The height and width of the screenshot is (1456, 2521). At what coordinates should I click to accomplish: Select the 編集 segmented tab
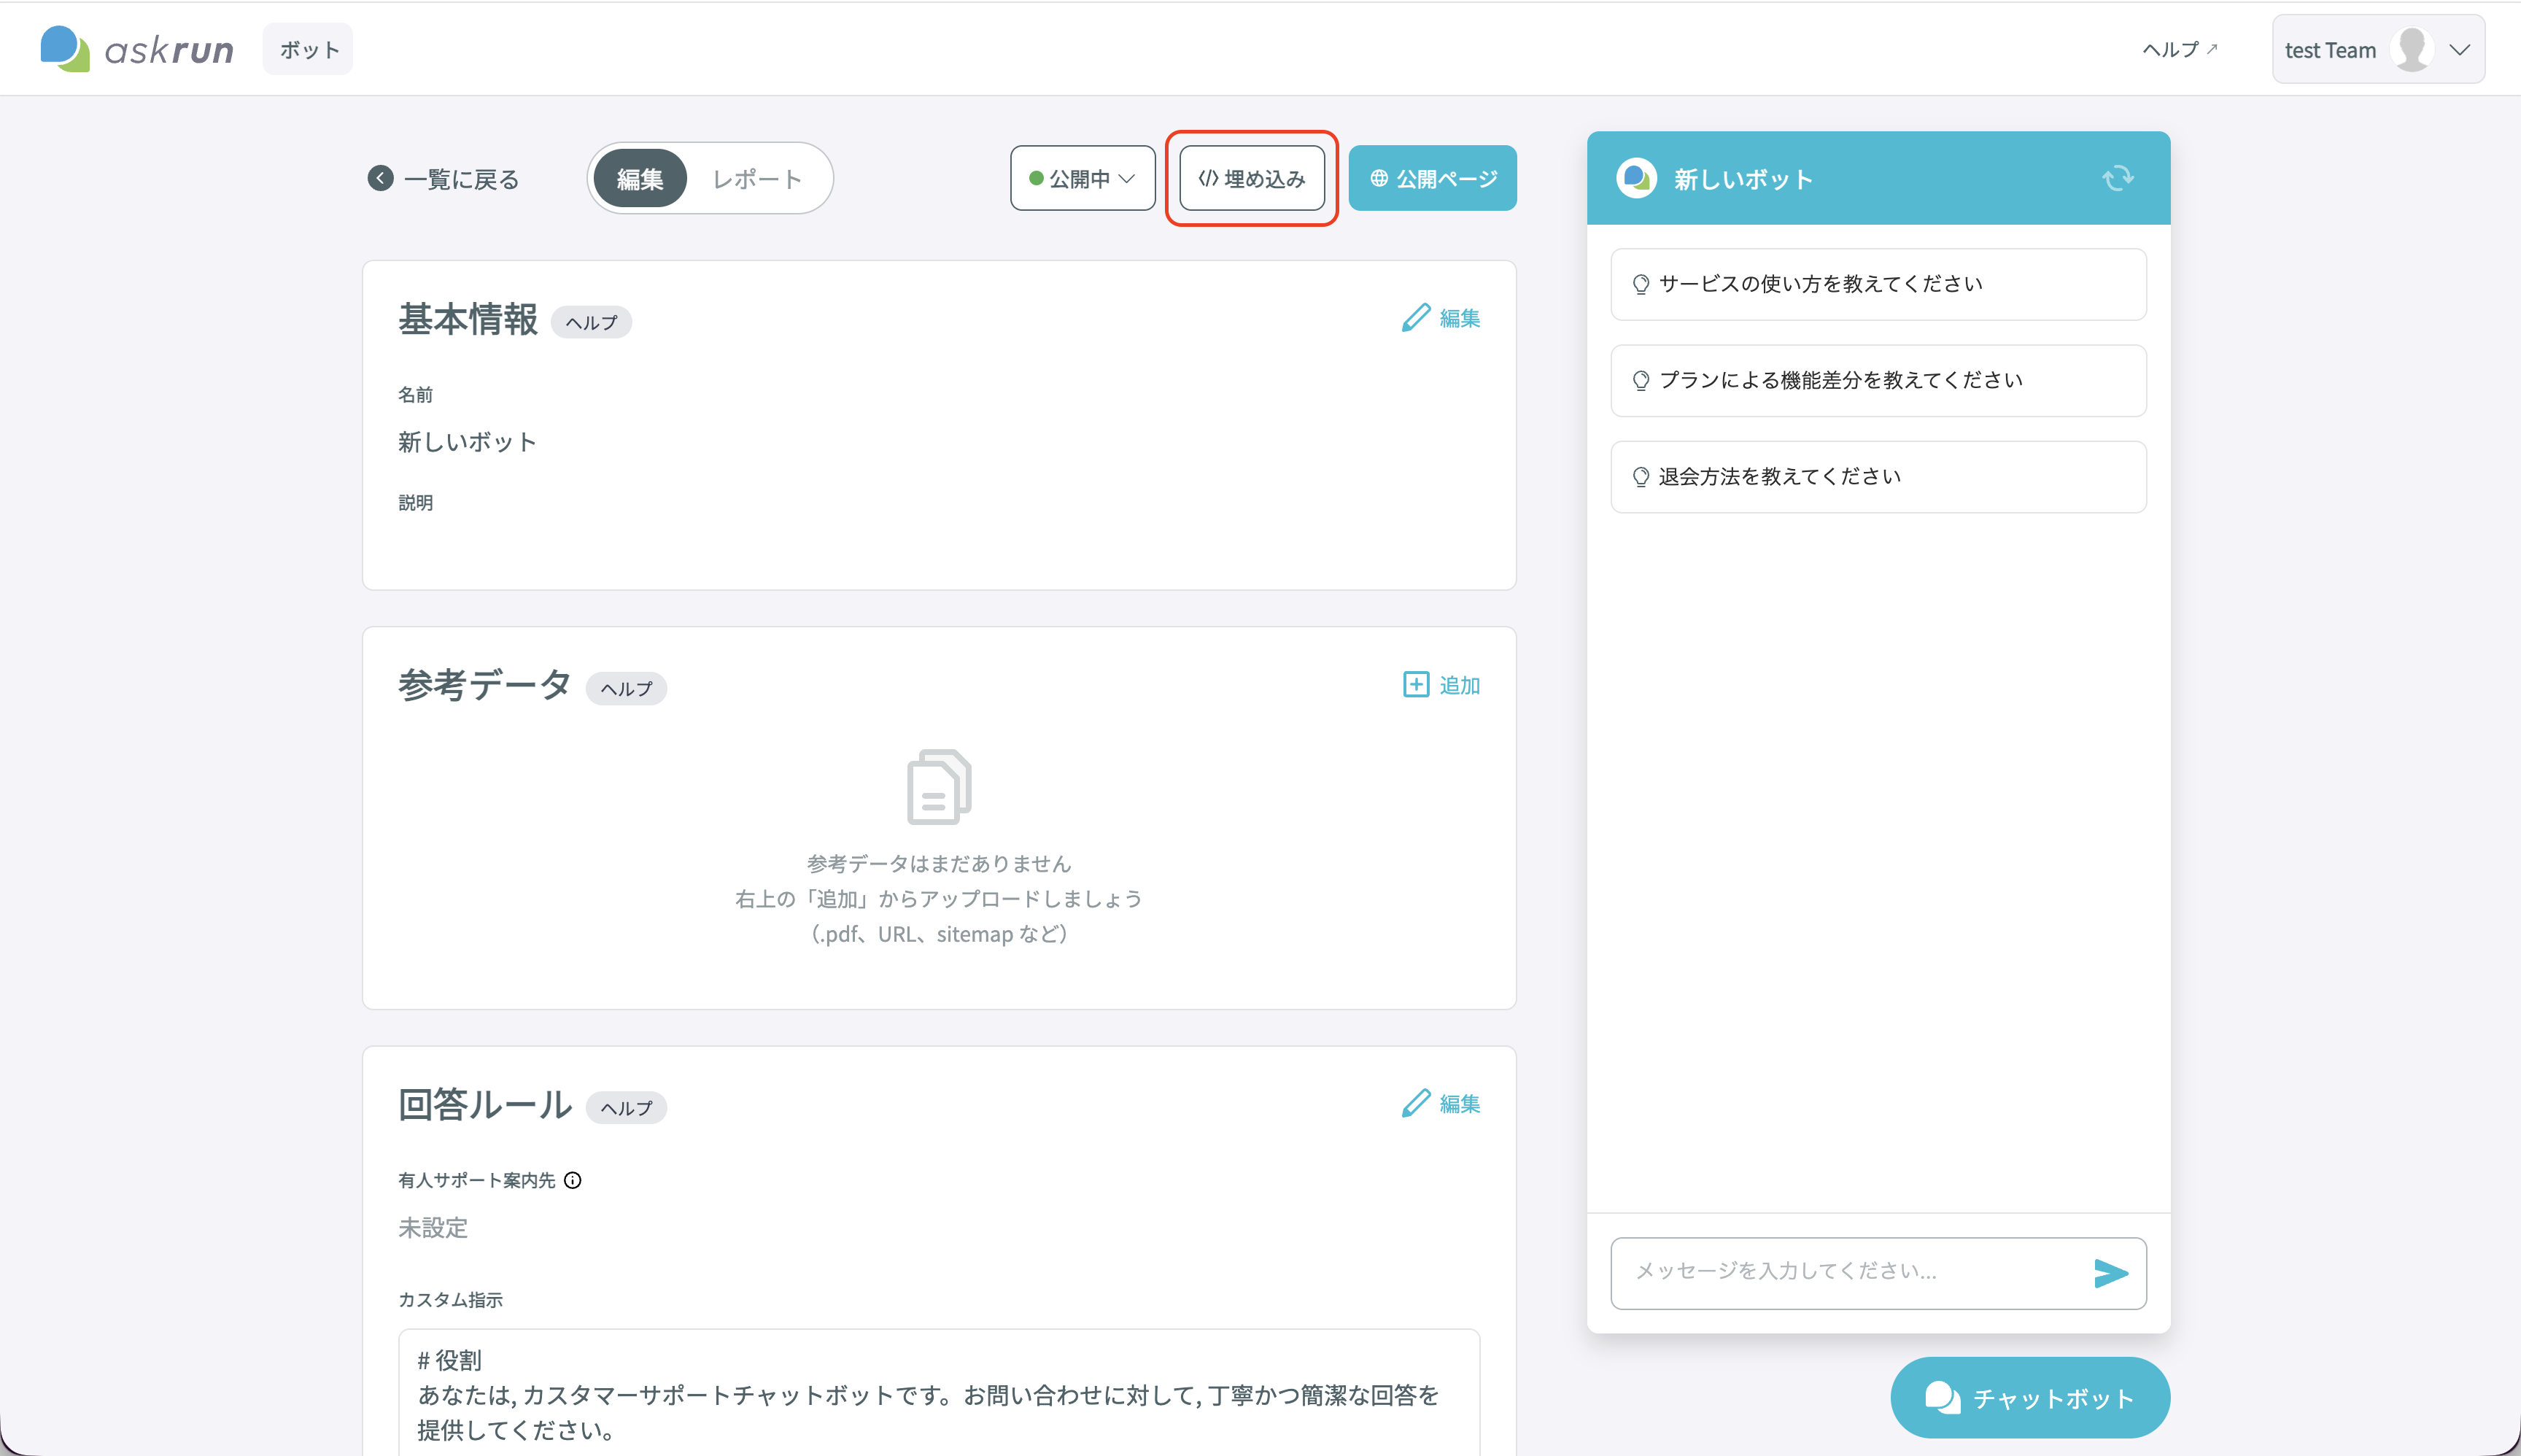[640, 178]
